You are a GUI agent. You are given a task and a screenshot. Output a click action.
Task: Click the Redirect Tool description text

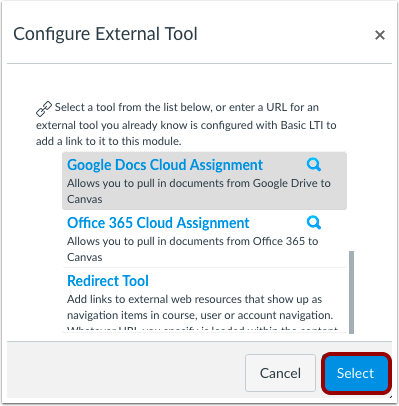[x=202, y=313]
